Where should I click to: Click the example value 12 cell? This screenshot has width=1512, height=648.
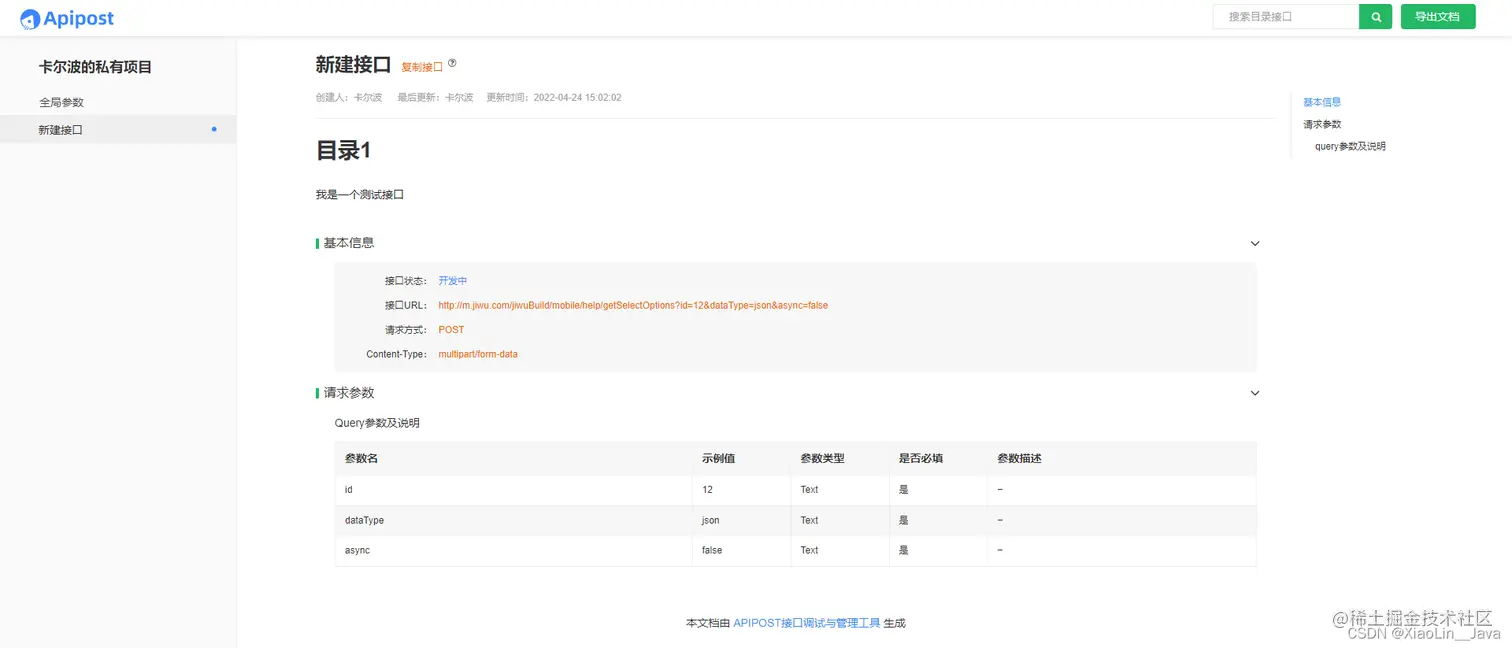pos(741,490)
